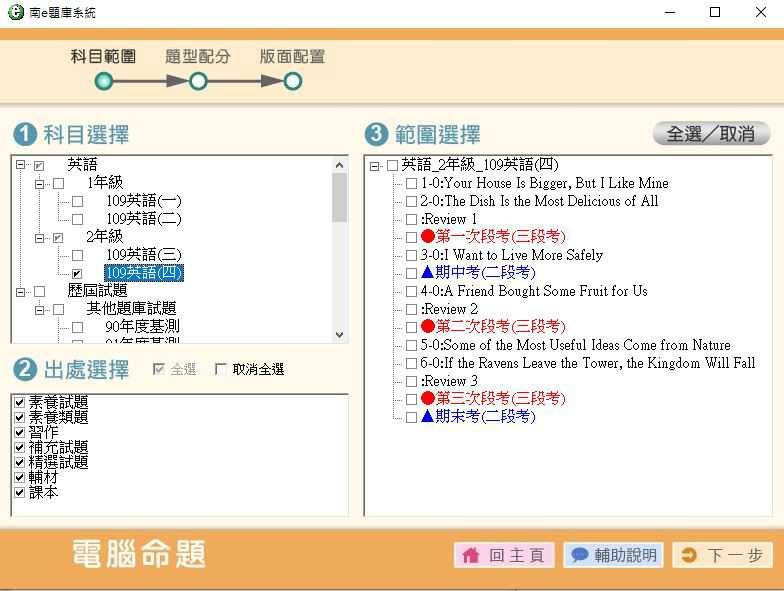Go to the 版面配置 step label
Screen dimensions: 784x591
292,56
